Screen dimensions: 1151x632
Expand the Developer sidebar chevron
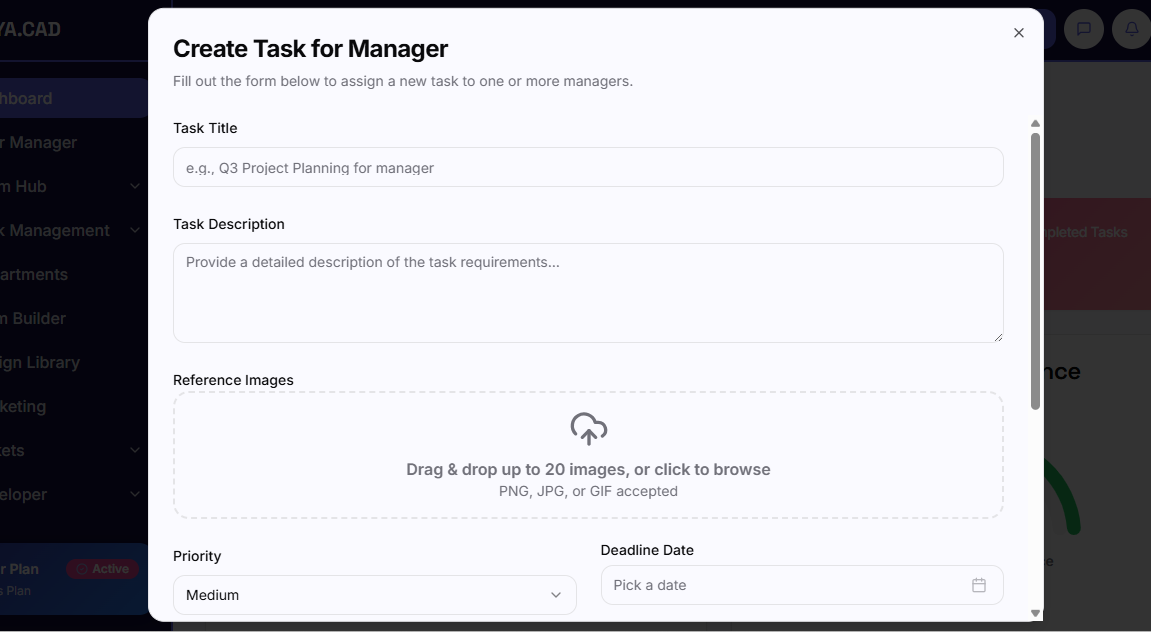click(x=135, y=494)
